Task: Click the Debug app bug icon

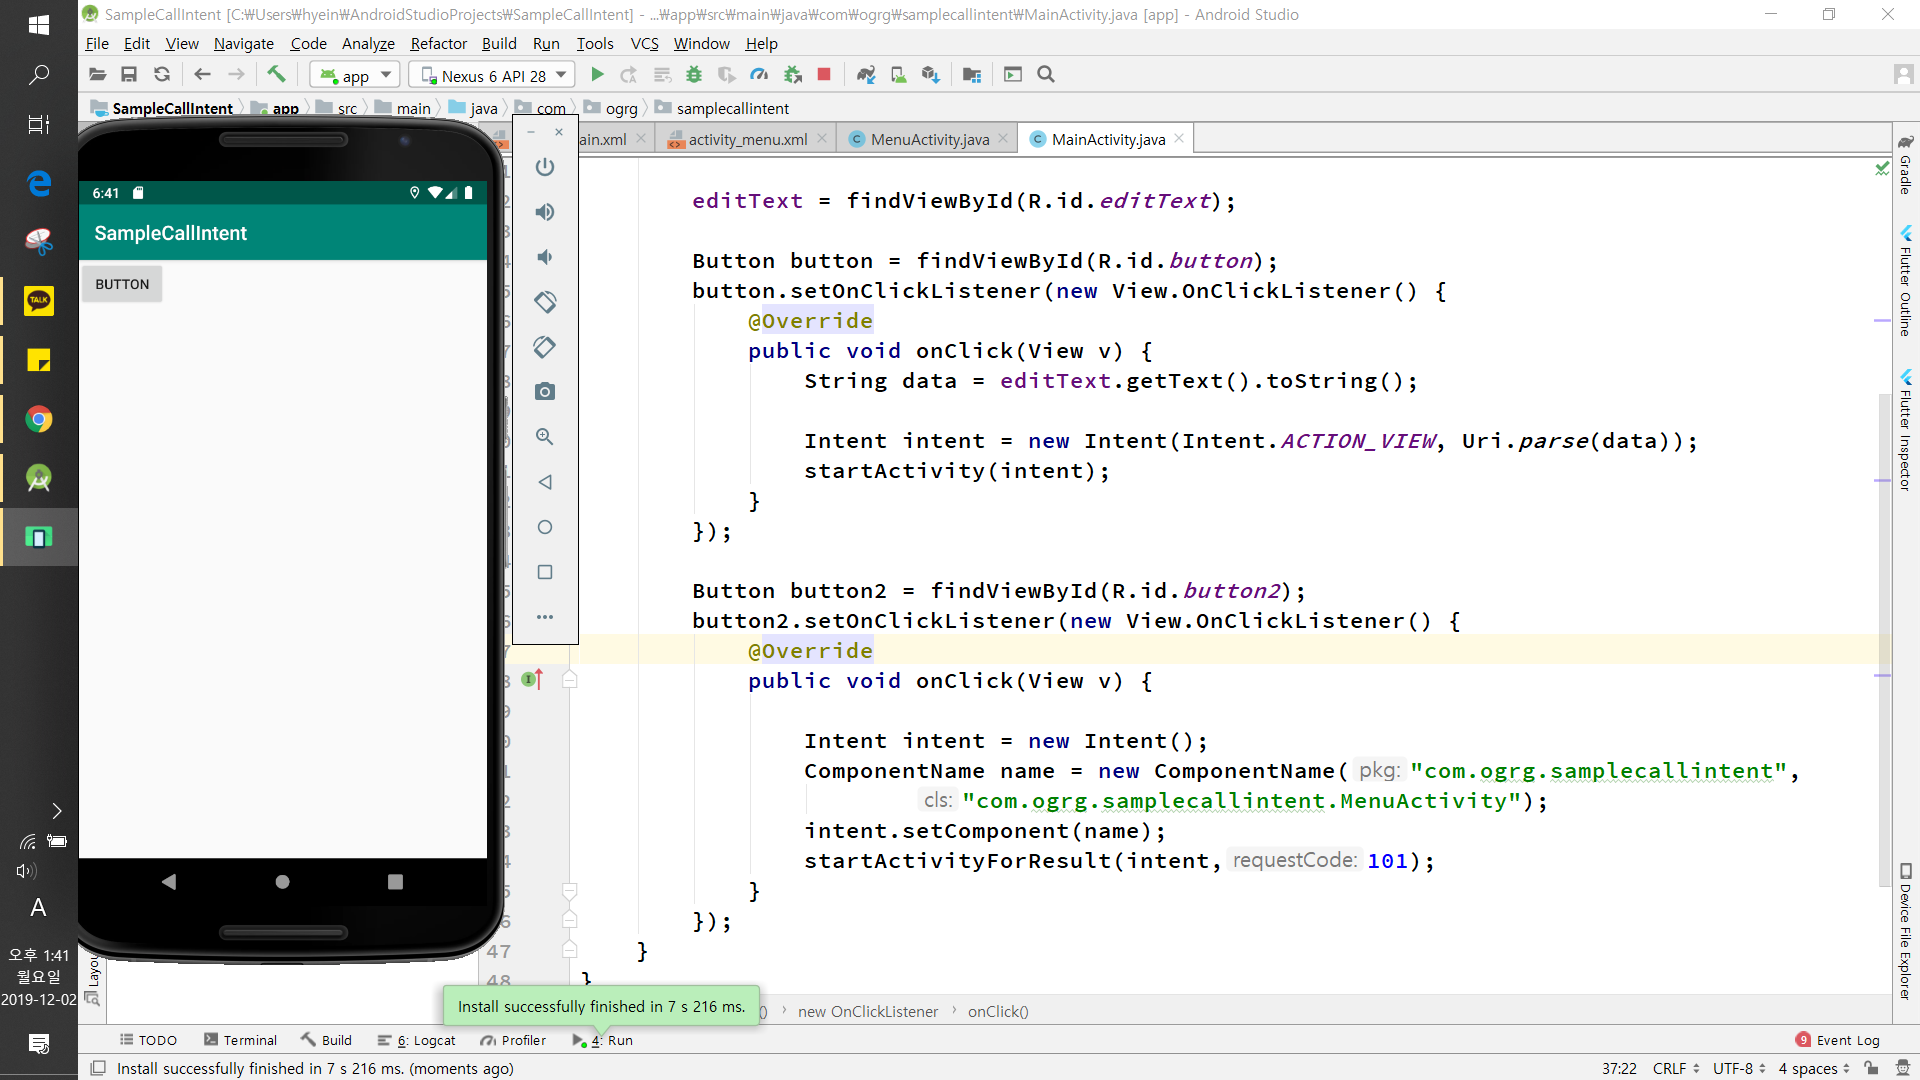Action: (694, 75)
